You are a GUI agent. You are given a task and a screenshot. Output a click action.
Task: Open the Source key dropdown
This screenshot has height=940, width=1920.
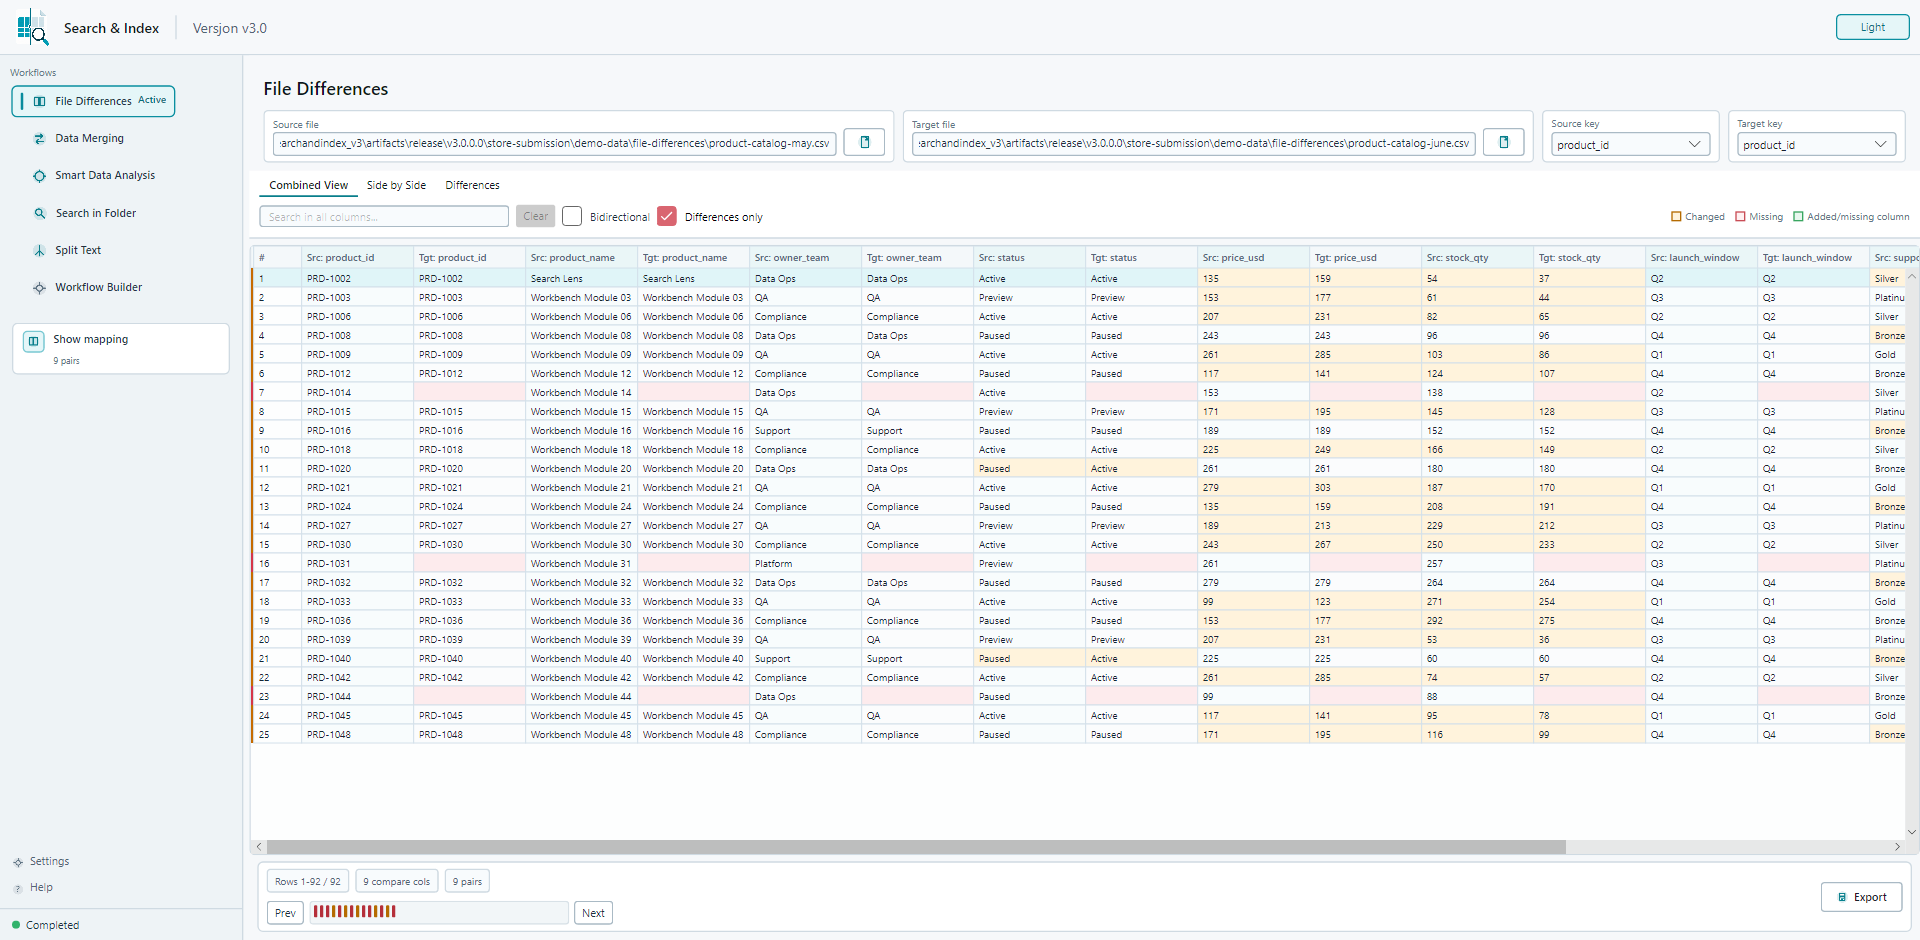pos(1630,145)
